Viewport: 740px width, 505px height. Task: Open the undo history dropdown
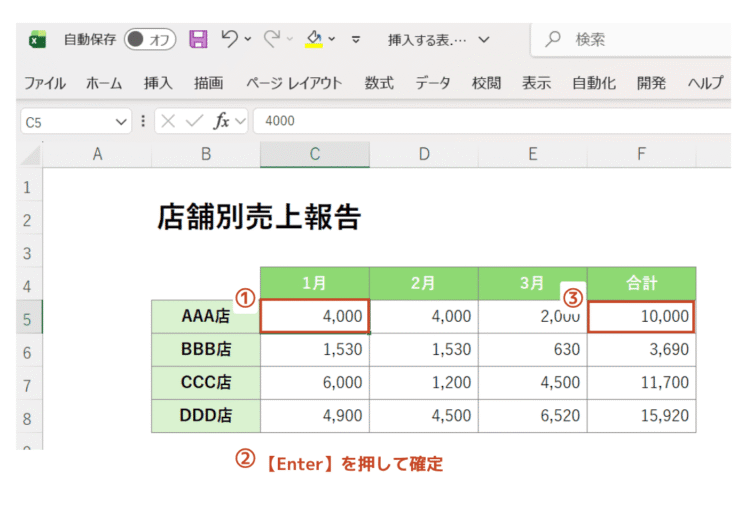(x=248, y=39)
